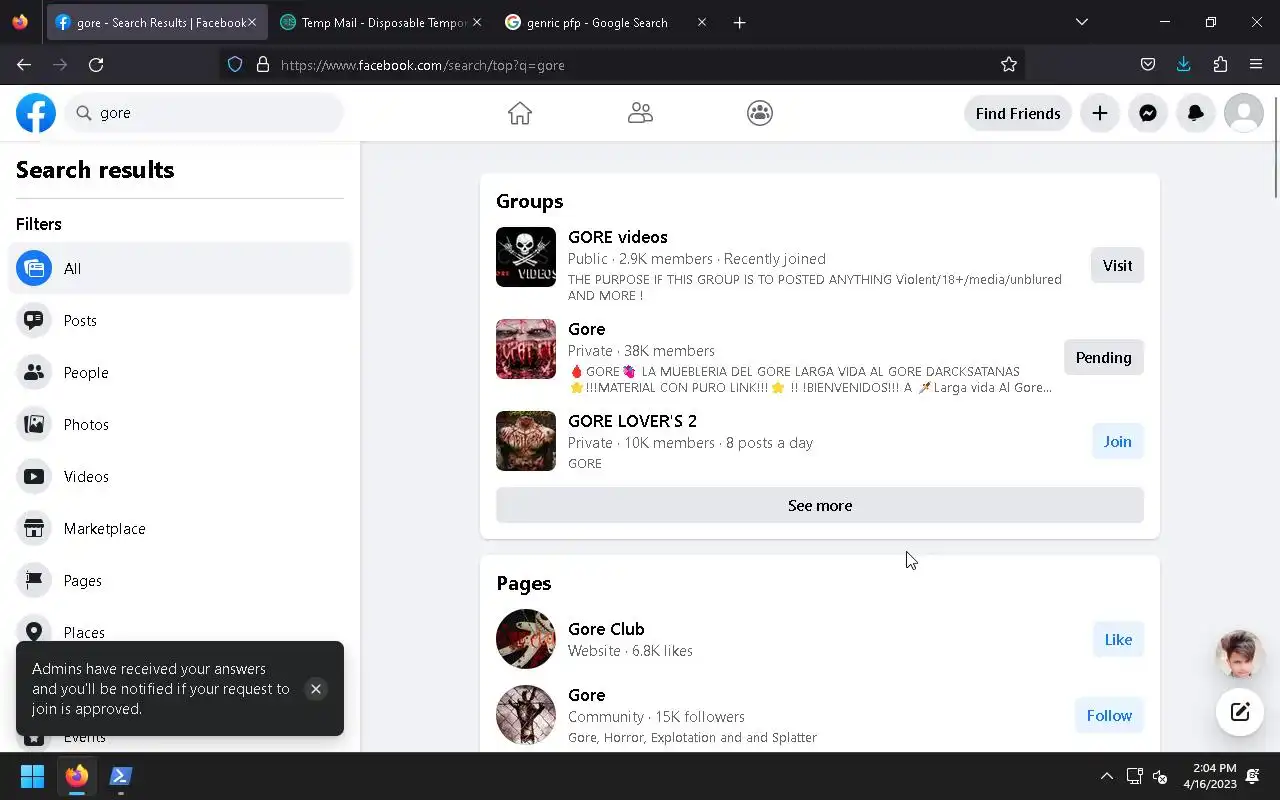1280x800 pixels.
Task: Open the Pocket save icon in Firefox toolbar
Action: point(1148,65)
